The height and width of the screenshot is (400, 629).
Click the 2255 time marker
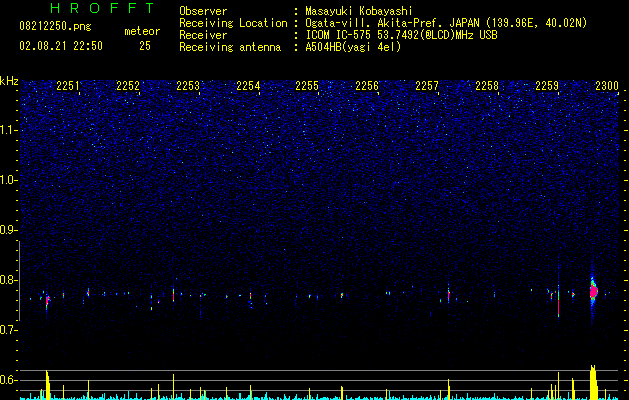[x=307, y=85]
